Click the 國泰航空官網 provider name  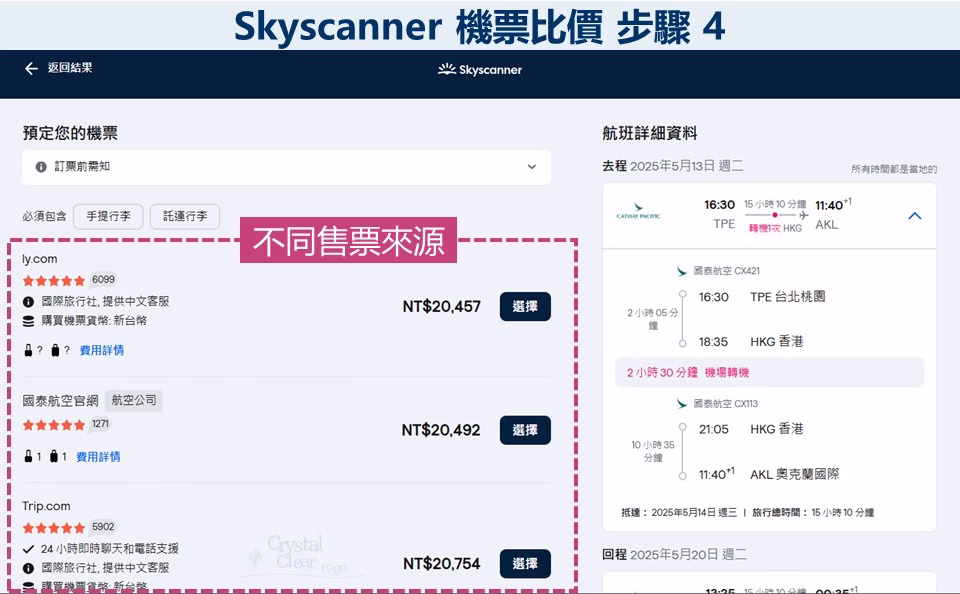point(61,401)
